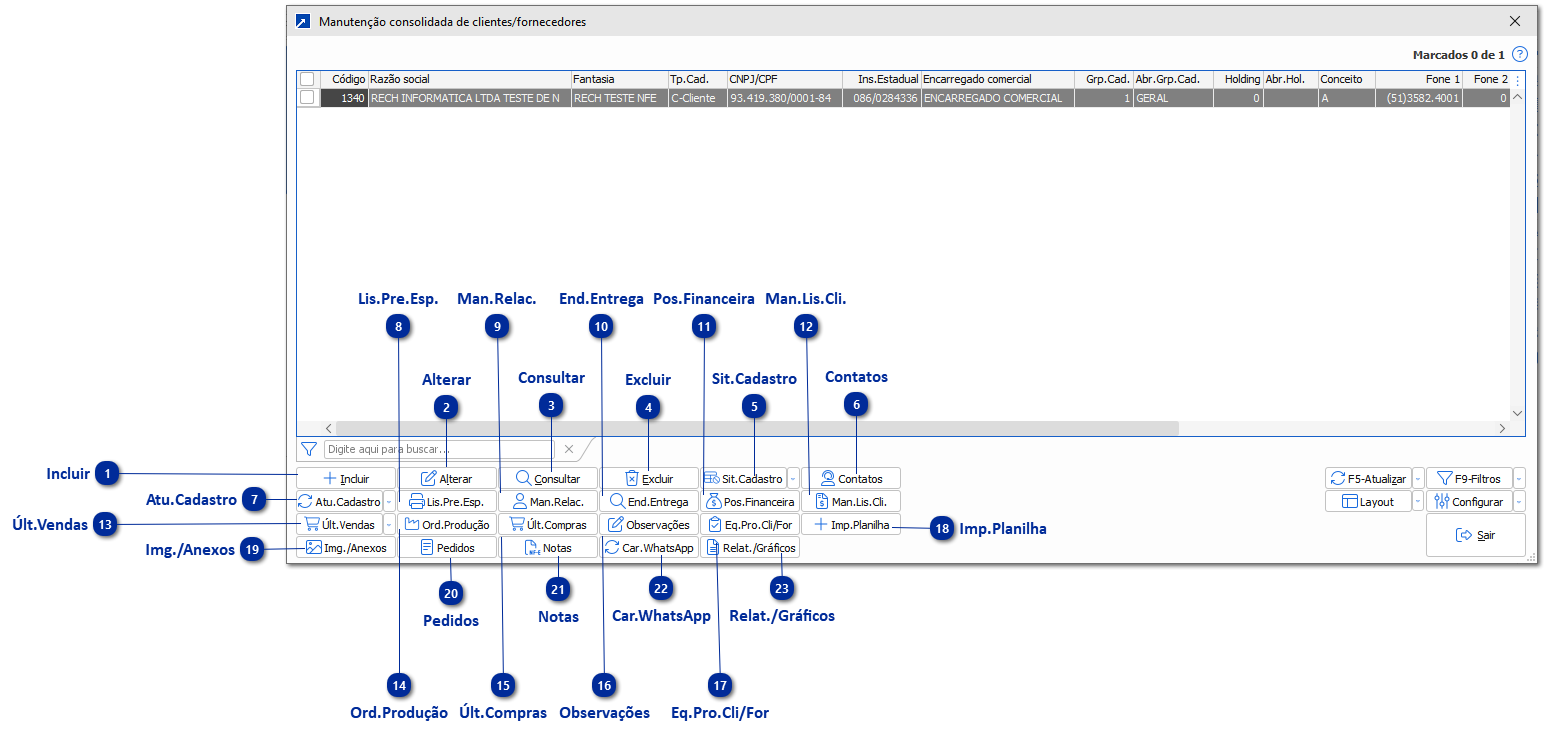Screen dimensions: 1561x739
Task: Click the Sair exit button
Action: pyautogui.click(x=1476, y=535)
